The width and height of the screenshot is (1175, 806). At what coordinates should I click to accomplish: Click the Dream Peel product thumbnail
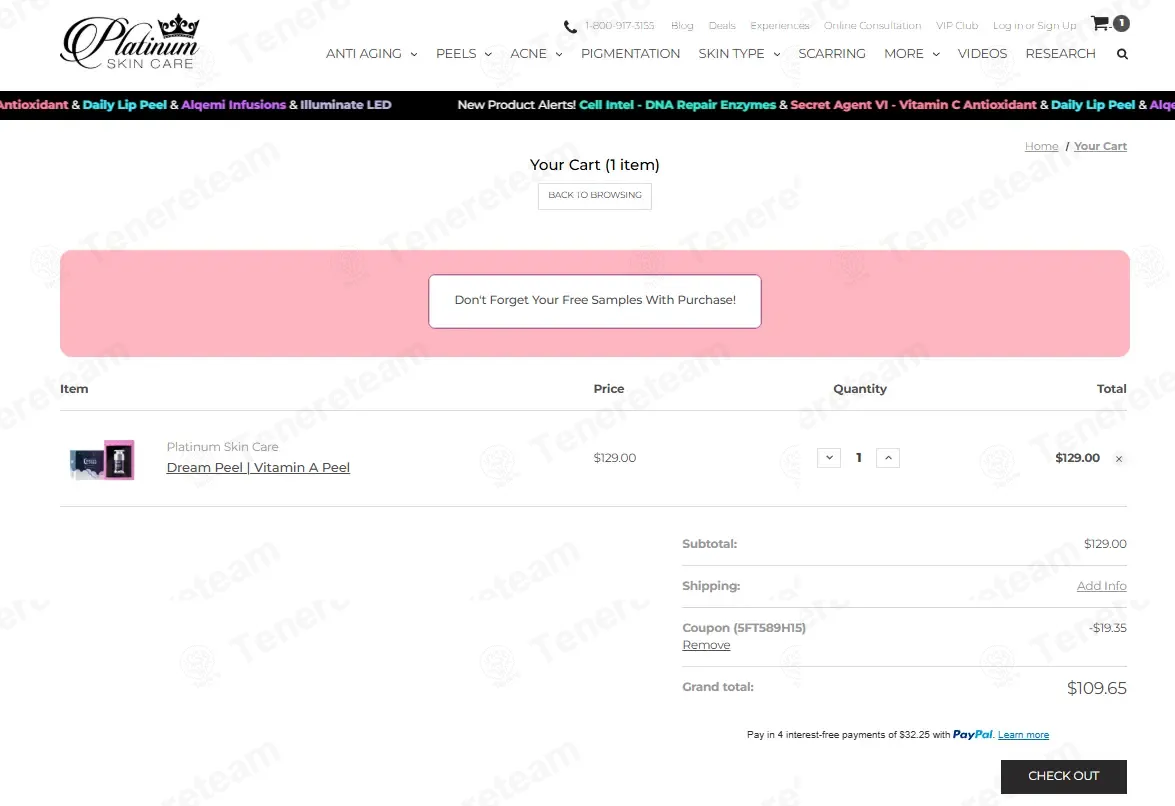click(x=102, y=460)
